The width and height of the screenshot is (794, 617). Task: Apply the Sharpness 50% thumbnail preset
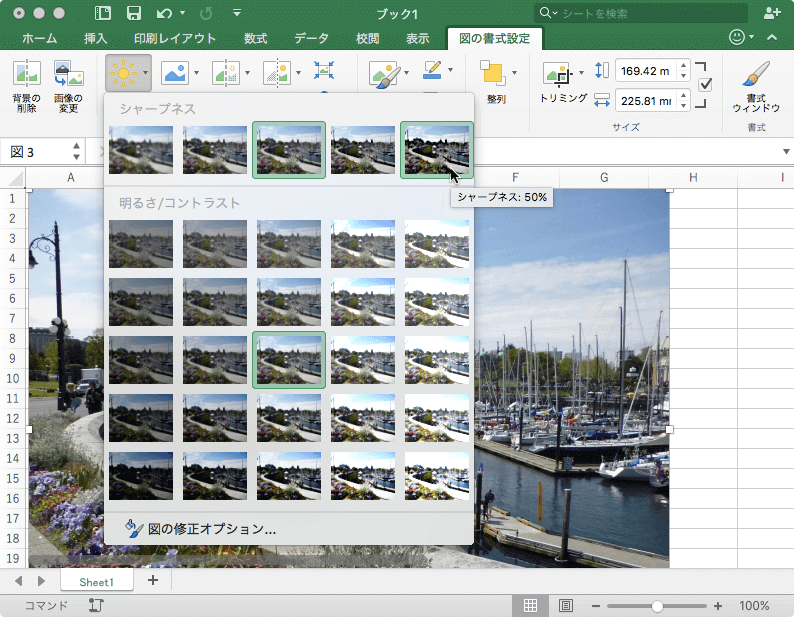click(x=435, y=150)
